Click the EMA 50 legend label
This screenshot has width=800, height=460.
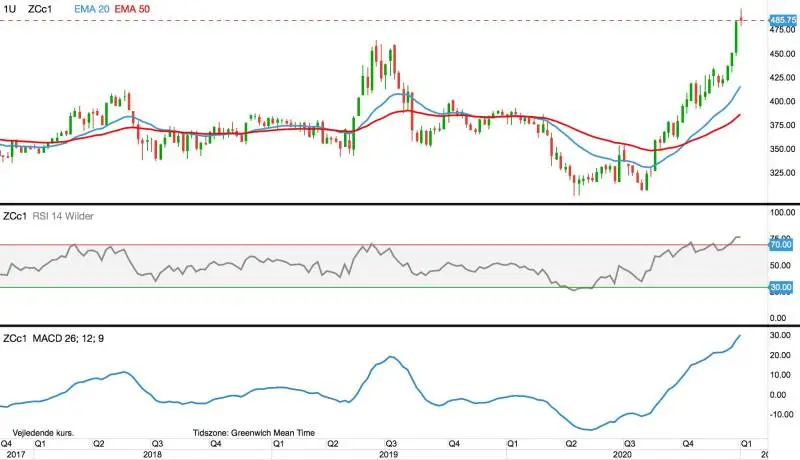pos(132,9)
